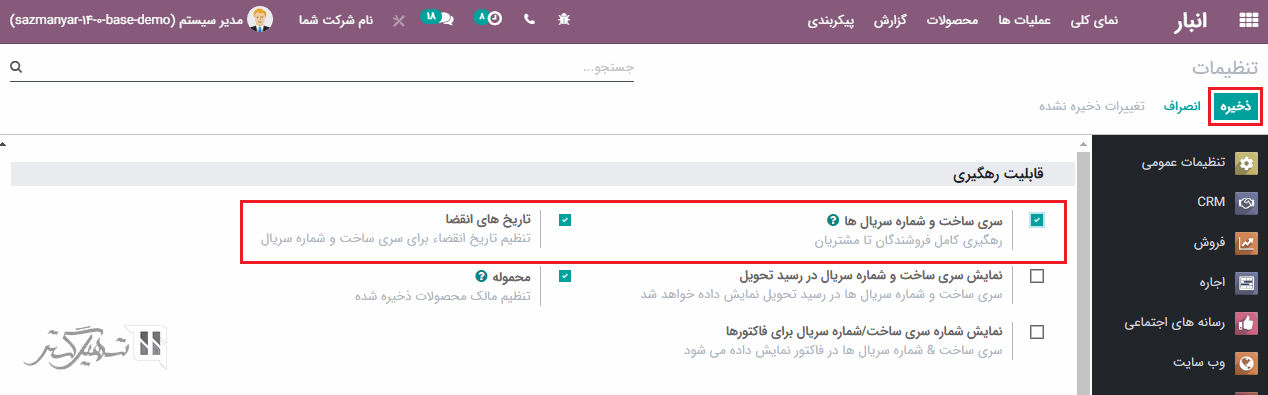The height and width of the screenshot is (395, 1268).
Task: Select Rental icon in sidebar
Action: pos(1246,283)
